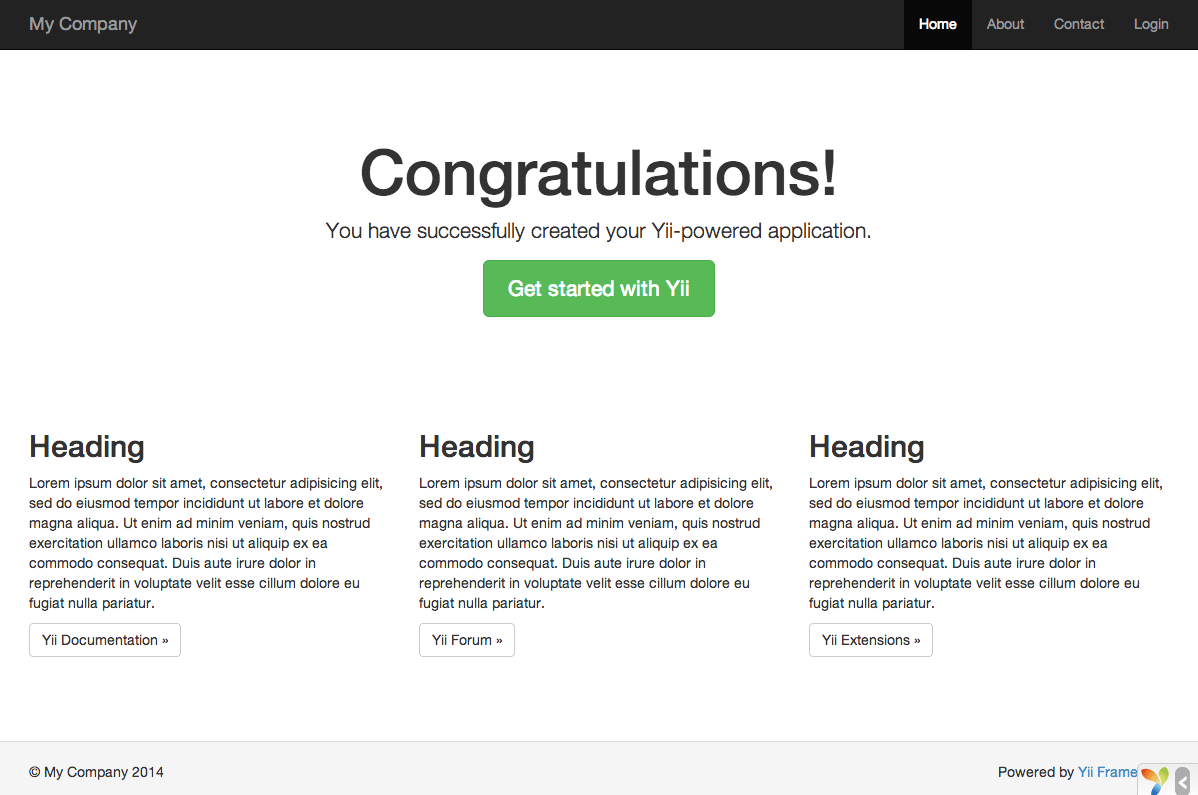Browse Yii Extensions

tap(870, 639)
